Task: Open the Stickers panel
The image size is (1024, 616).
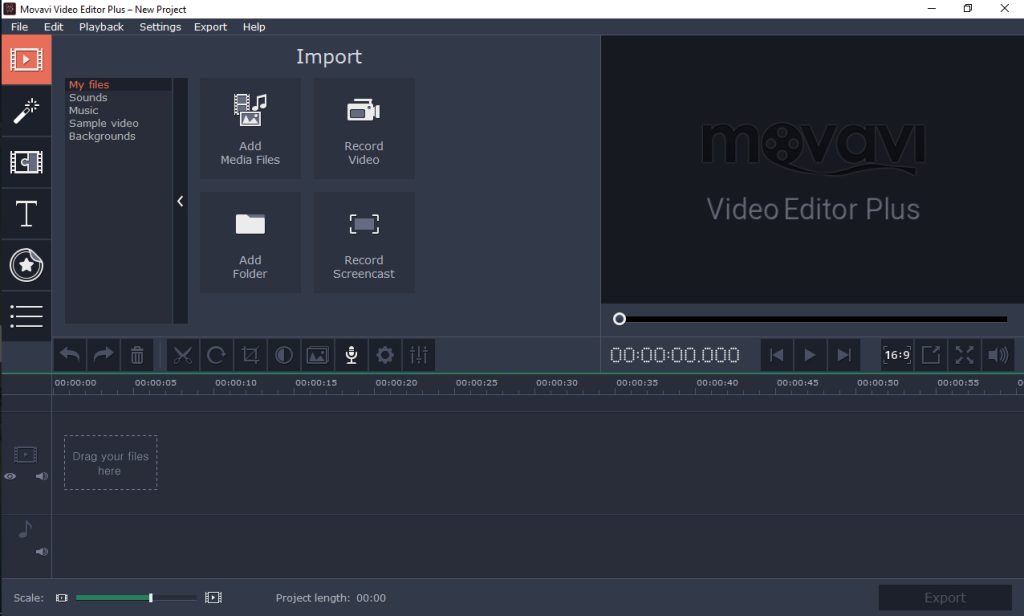Action: pyautogui.click(x=26, y=265)
